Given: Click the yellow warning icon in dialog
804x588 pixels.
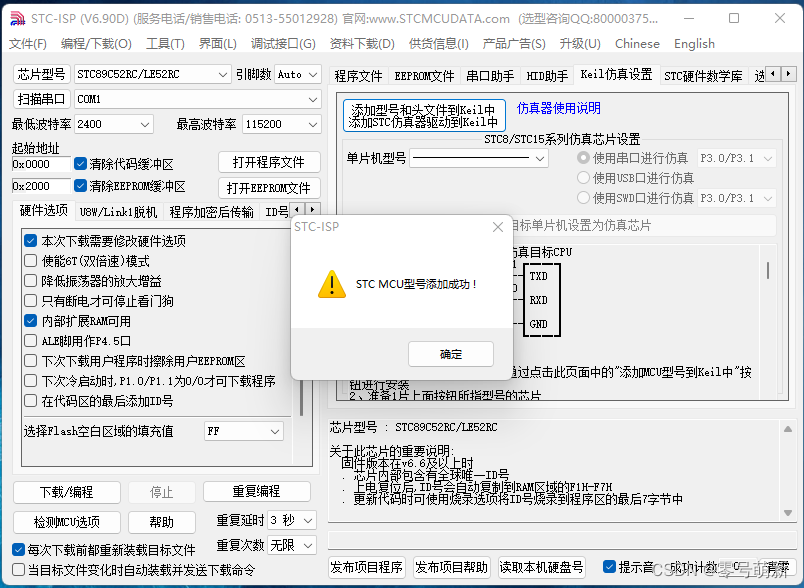Looking at the screenshot, I should [332, 284].
